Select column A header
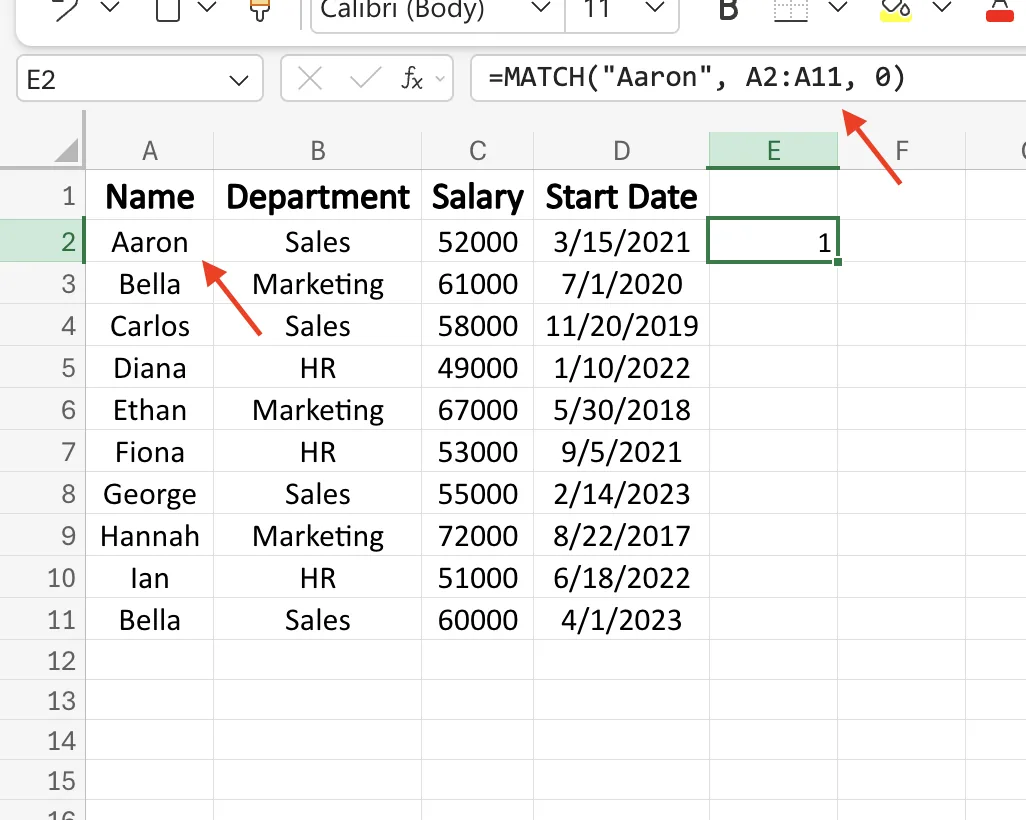Image resolution: width=1026 pixels, height=820 pixels. [150, 151]
